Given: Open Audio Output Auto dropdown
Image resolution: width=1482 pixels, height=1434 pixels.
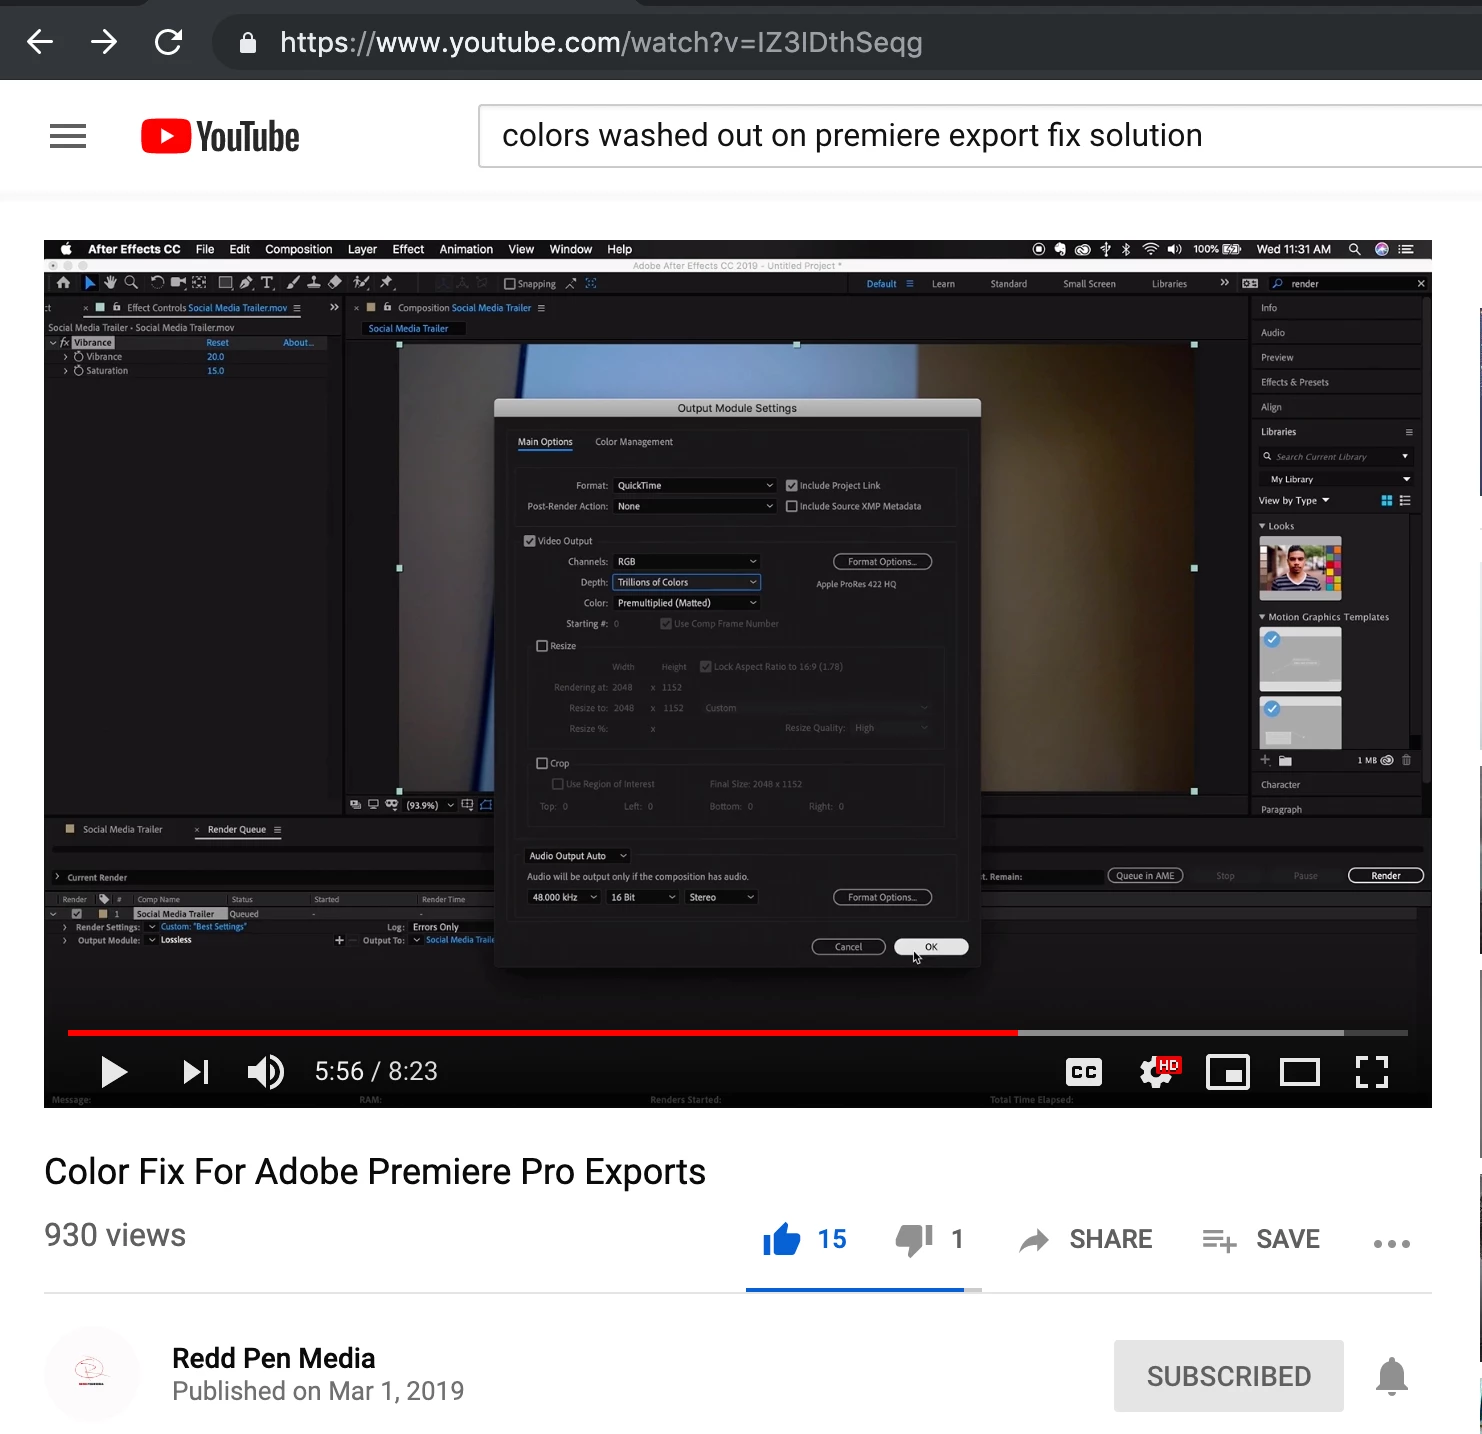Looking at the screenshot, I should click(578, 856).
